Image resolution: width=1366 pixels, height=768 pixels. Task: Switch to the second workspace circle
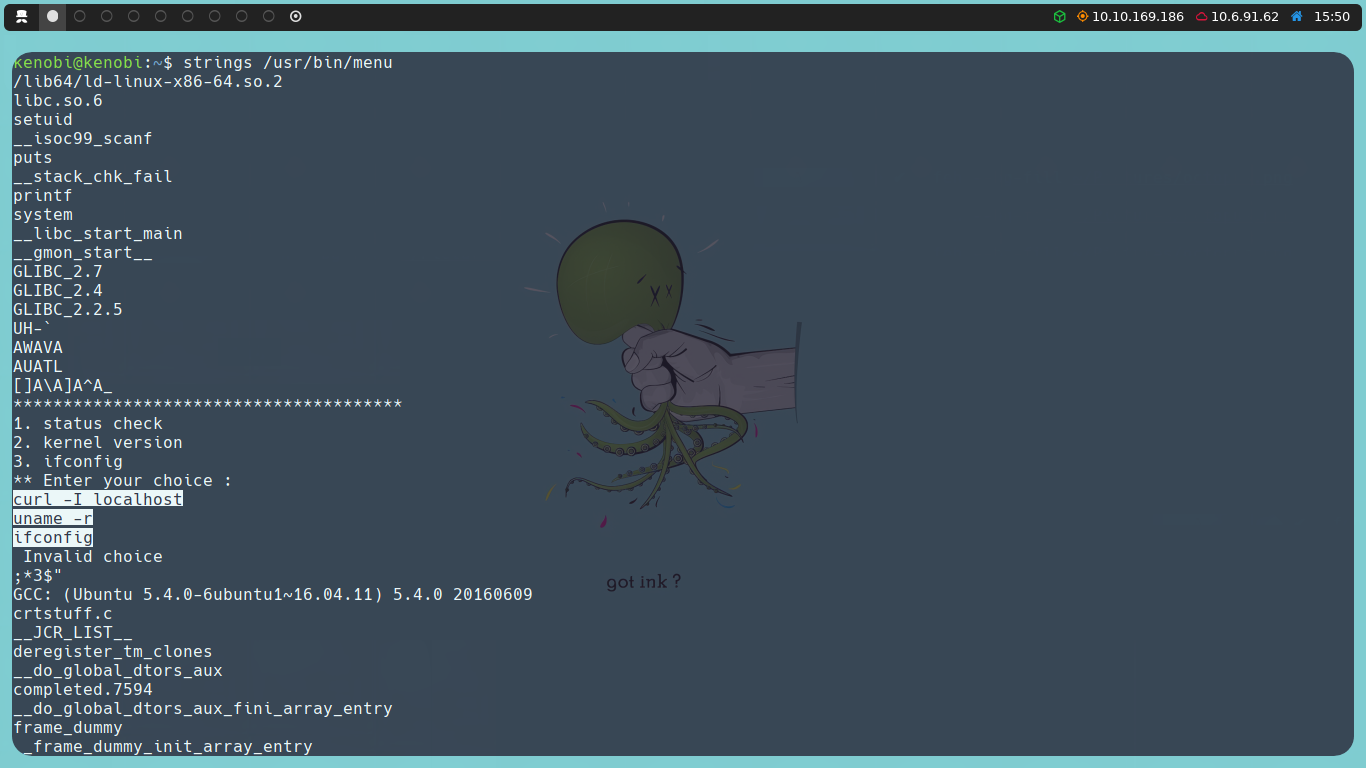point(80,16)
